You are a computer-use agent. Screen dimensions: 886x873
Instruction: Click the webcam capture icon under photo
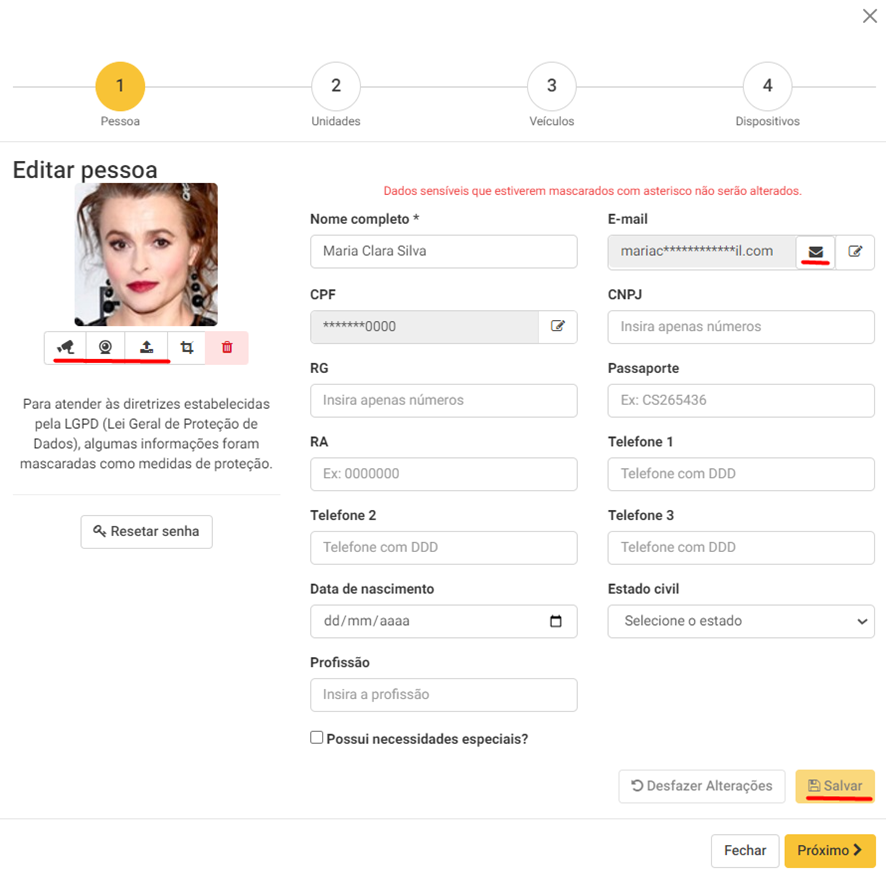[x=105, y=347]
